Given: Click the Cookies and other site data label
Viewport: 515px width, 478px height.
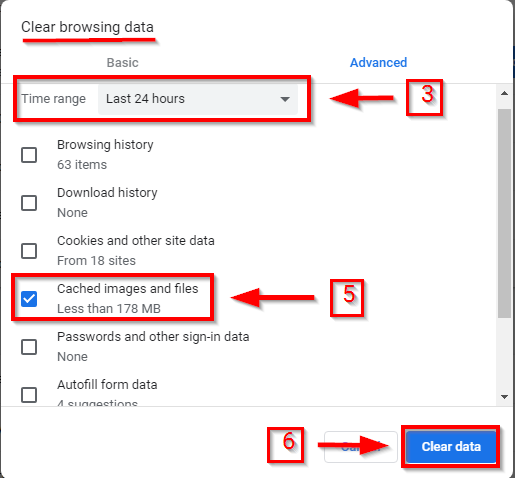Looking at the screenshot, I should (x=136, y=241).
